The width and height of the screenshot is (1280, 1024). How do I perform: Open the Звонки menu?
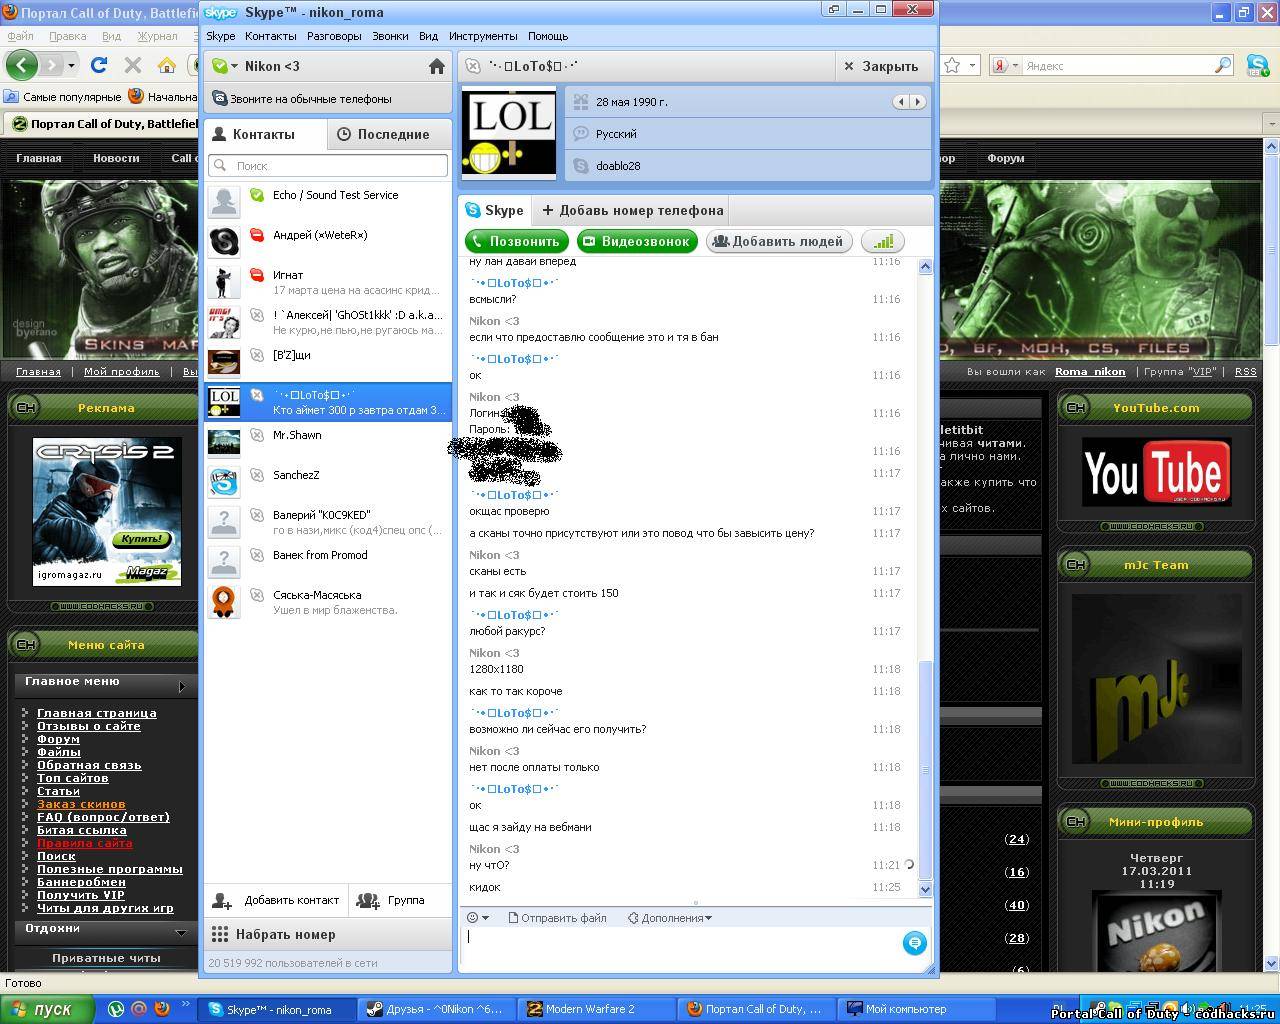[x=390, y=36]
